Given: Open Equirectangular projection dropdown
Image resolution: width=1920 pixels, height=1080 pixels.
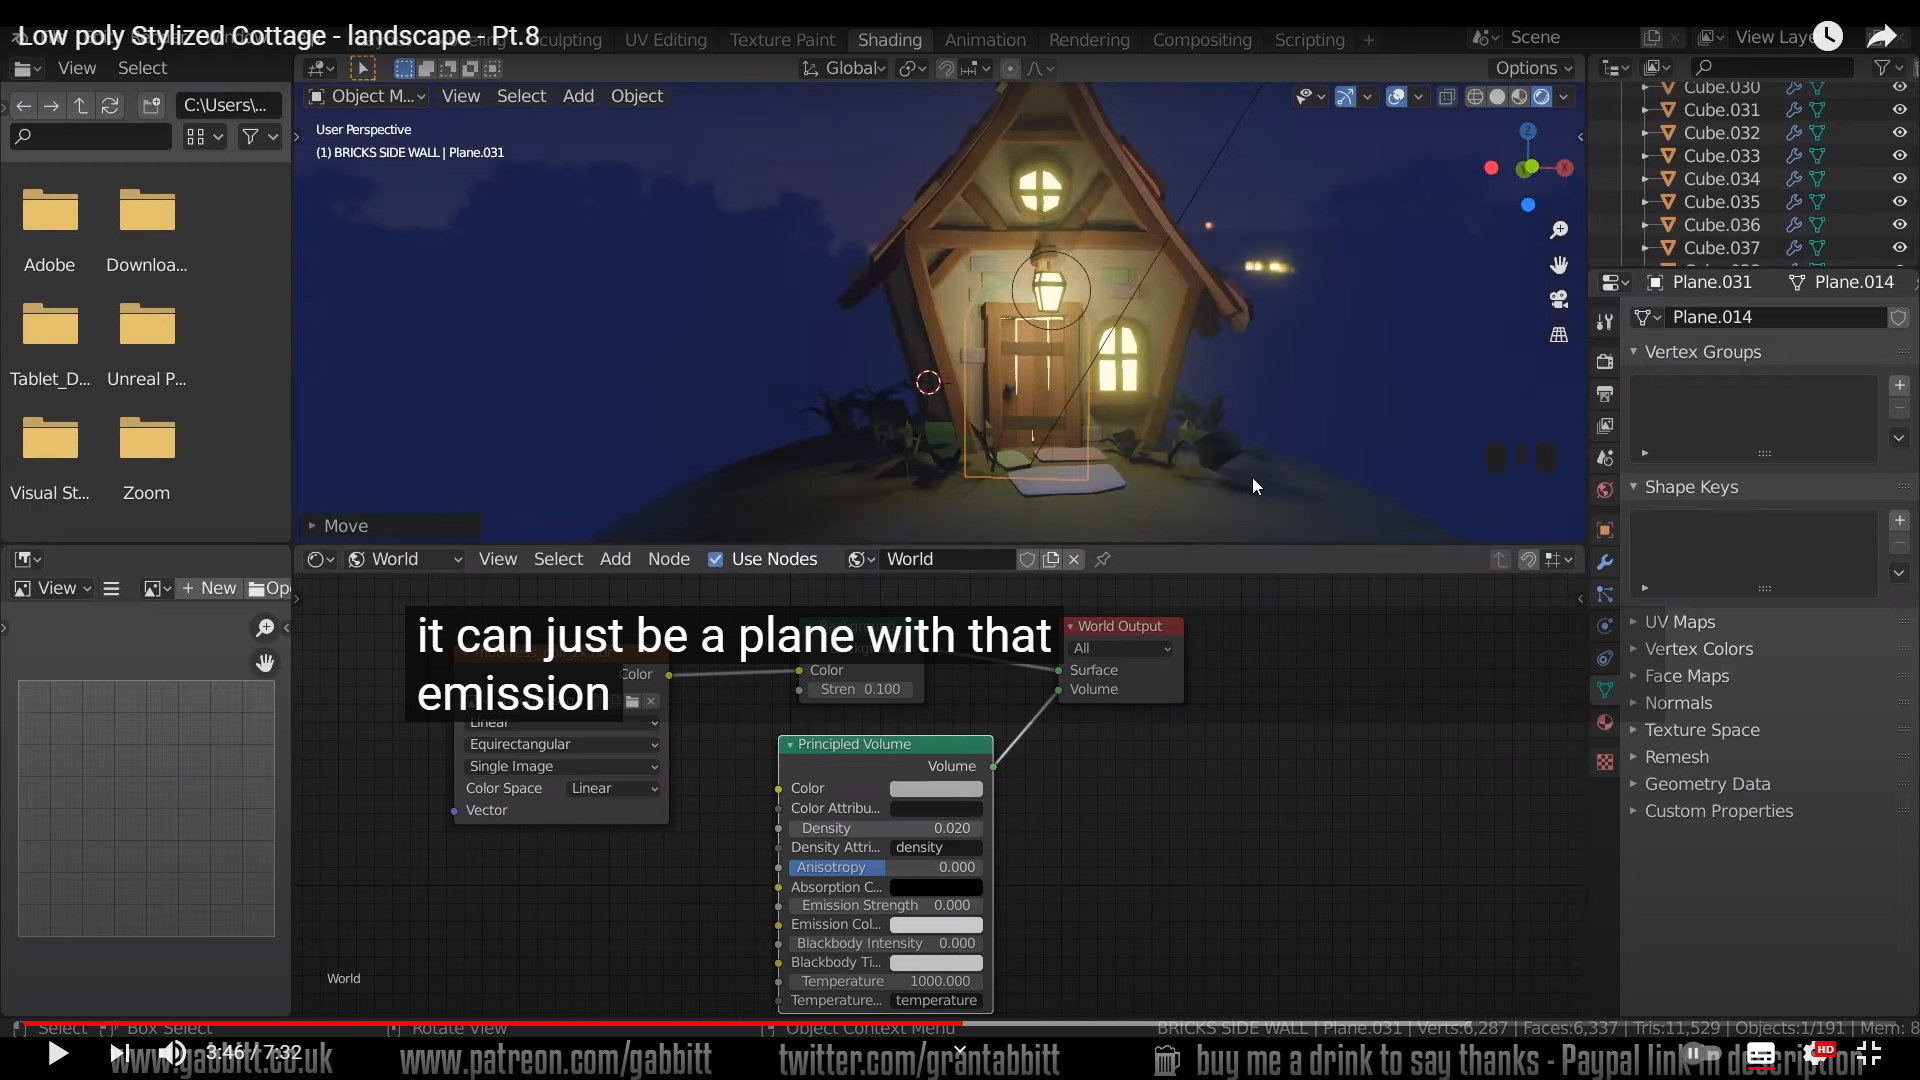Looking at the screenshot, I should (x=562, y=744).
